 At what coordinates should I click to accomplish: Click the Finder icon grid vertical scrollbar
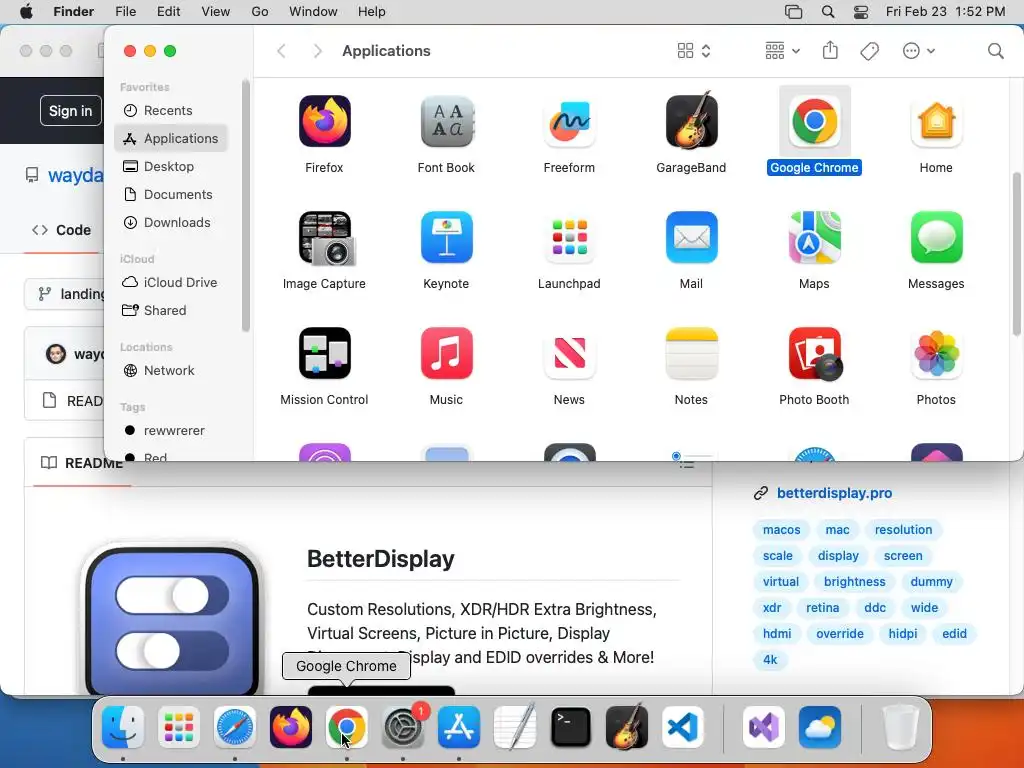pyautogui.click(x=1017, y=255)
